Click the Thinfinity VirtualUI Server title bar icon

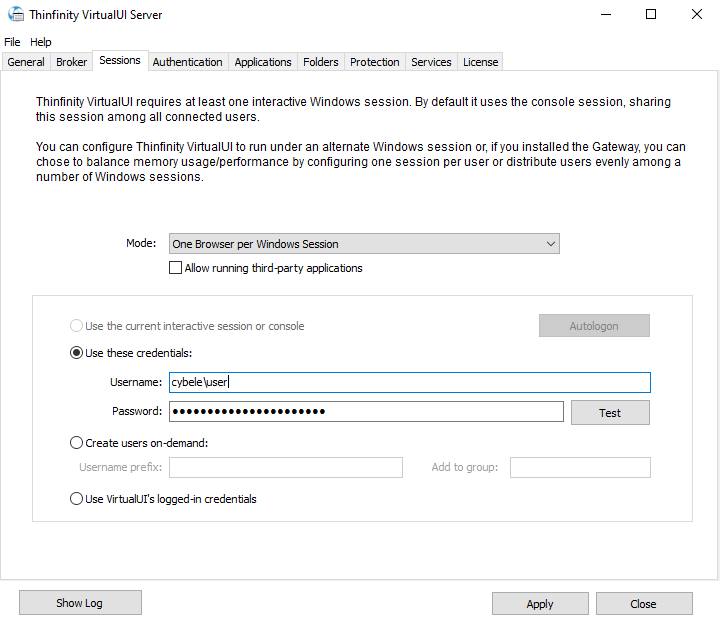pyautogui.click(x=16, y=14)
